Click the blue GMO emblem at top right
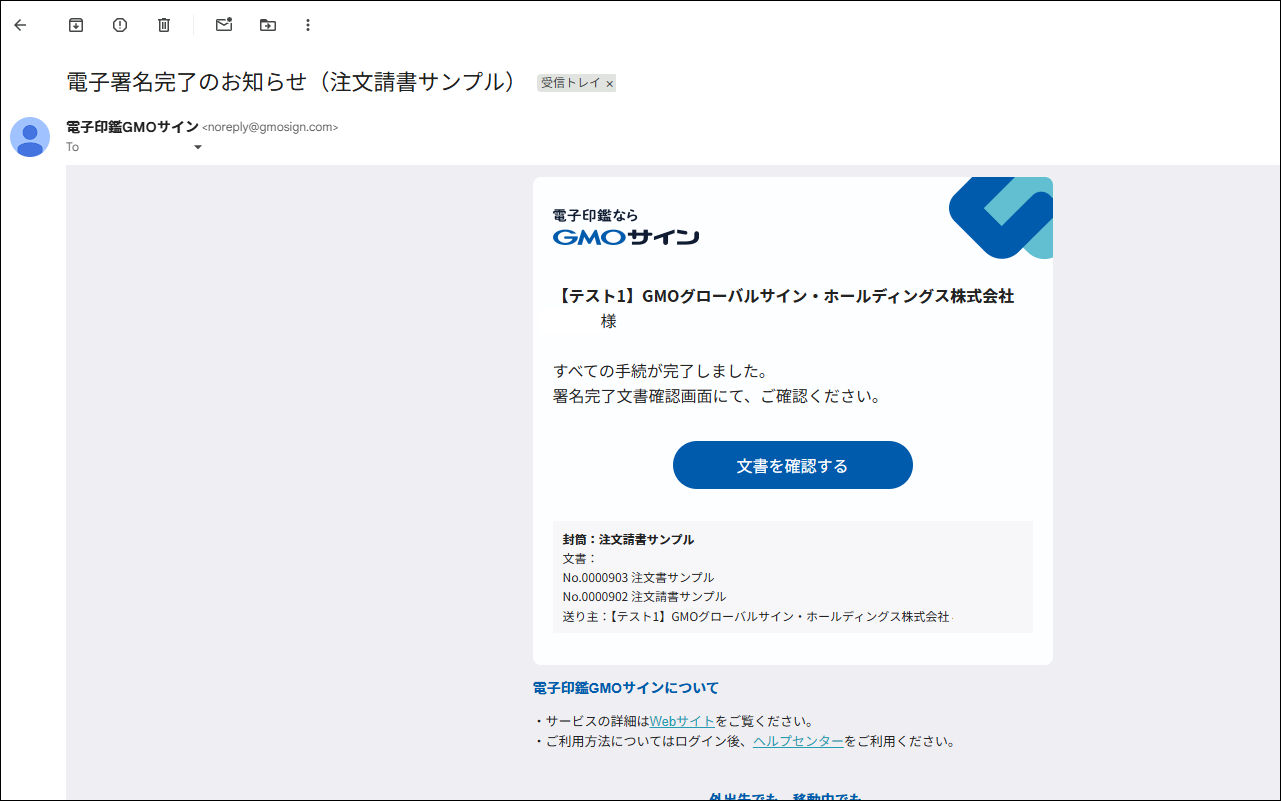Image resolution: width=1281 pixels, height=801 pixels. coord(999,217)
